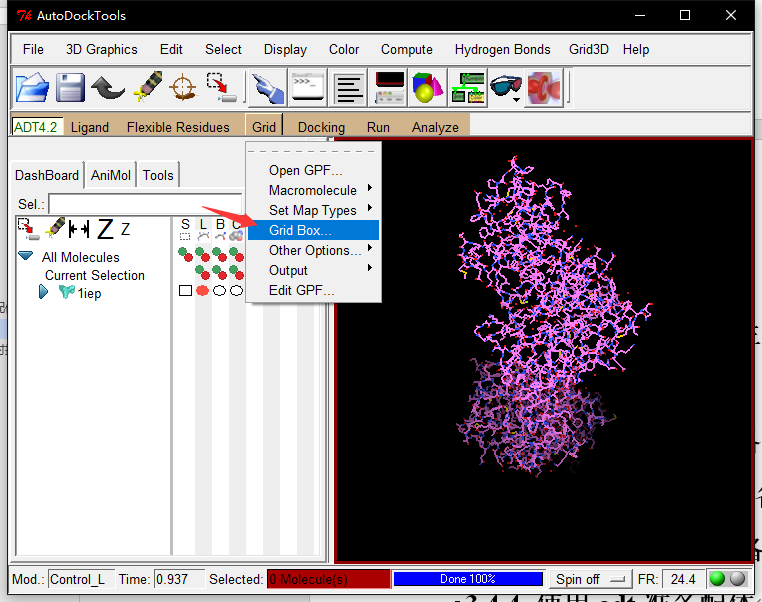Expand the 1iep molecule node
This screenshot has width=762, height=602.
43,292
